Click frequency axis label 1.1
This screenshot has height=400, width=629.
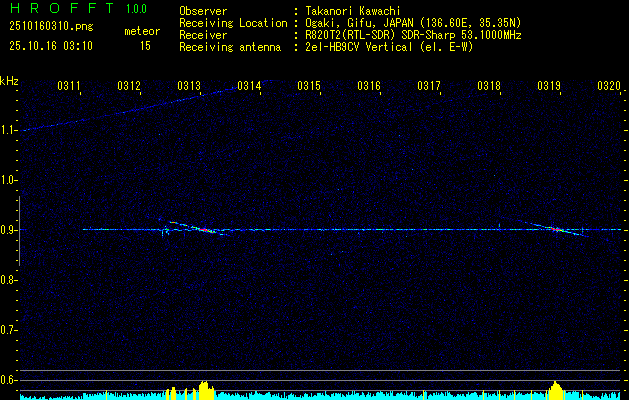(x=7, y=130)
